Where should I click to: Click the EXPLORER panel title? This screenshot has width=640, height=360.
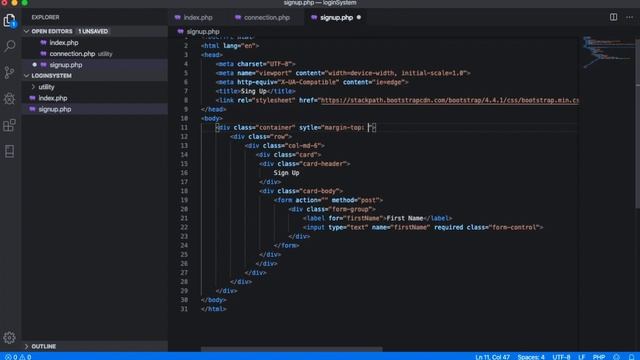45,18
